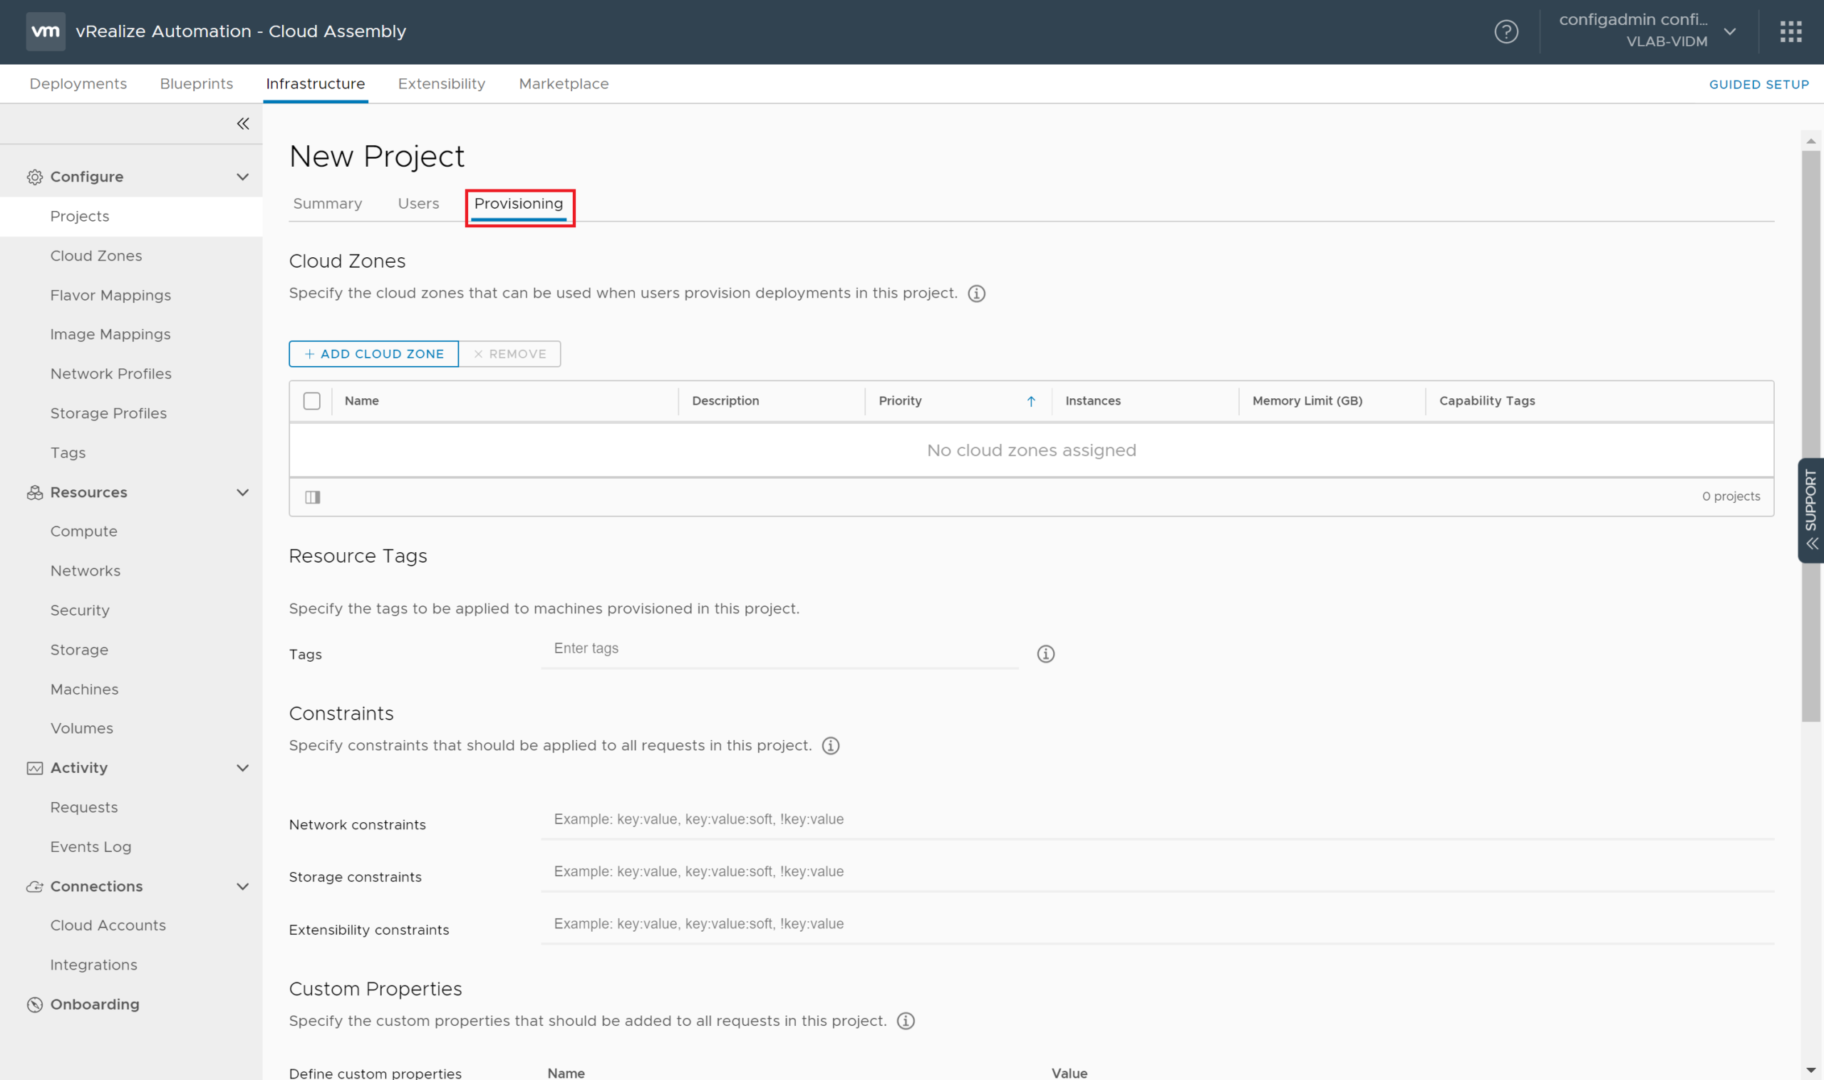Click the ADD CLOUD ZONE button
Image resolution: width=1824 pixels, height=1080 pixels.
(374, 354)
